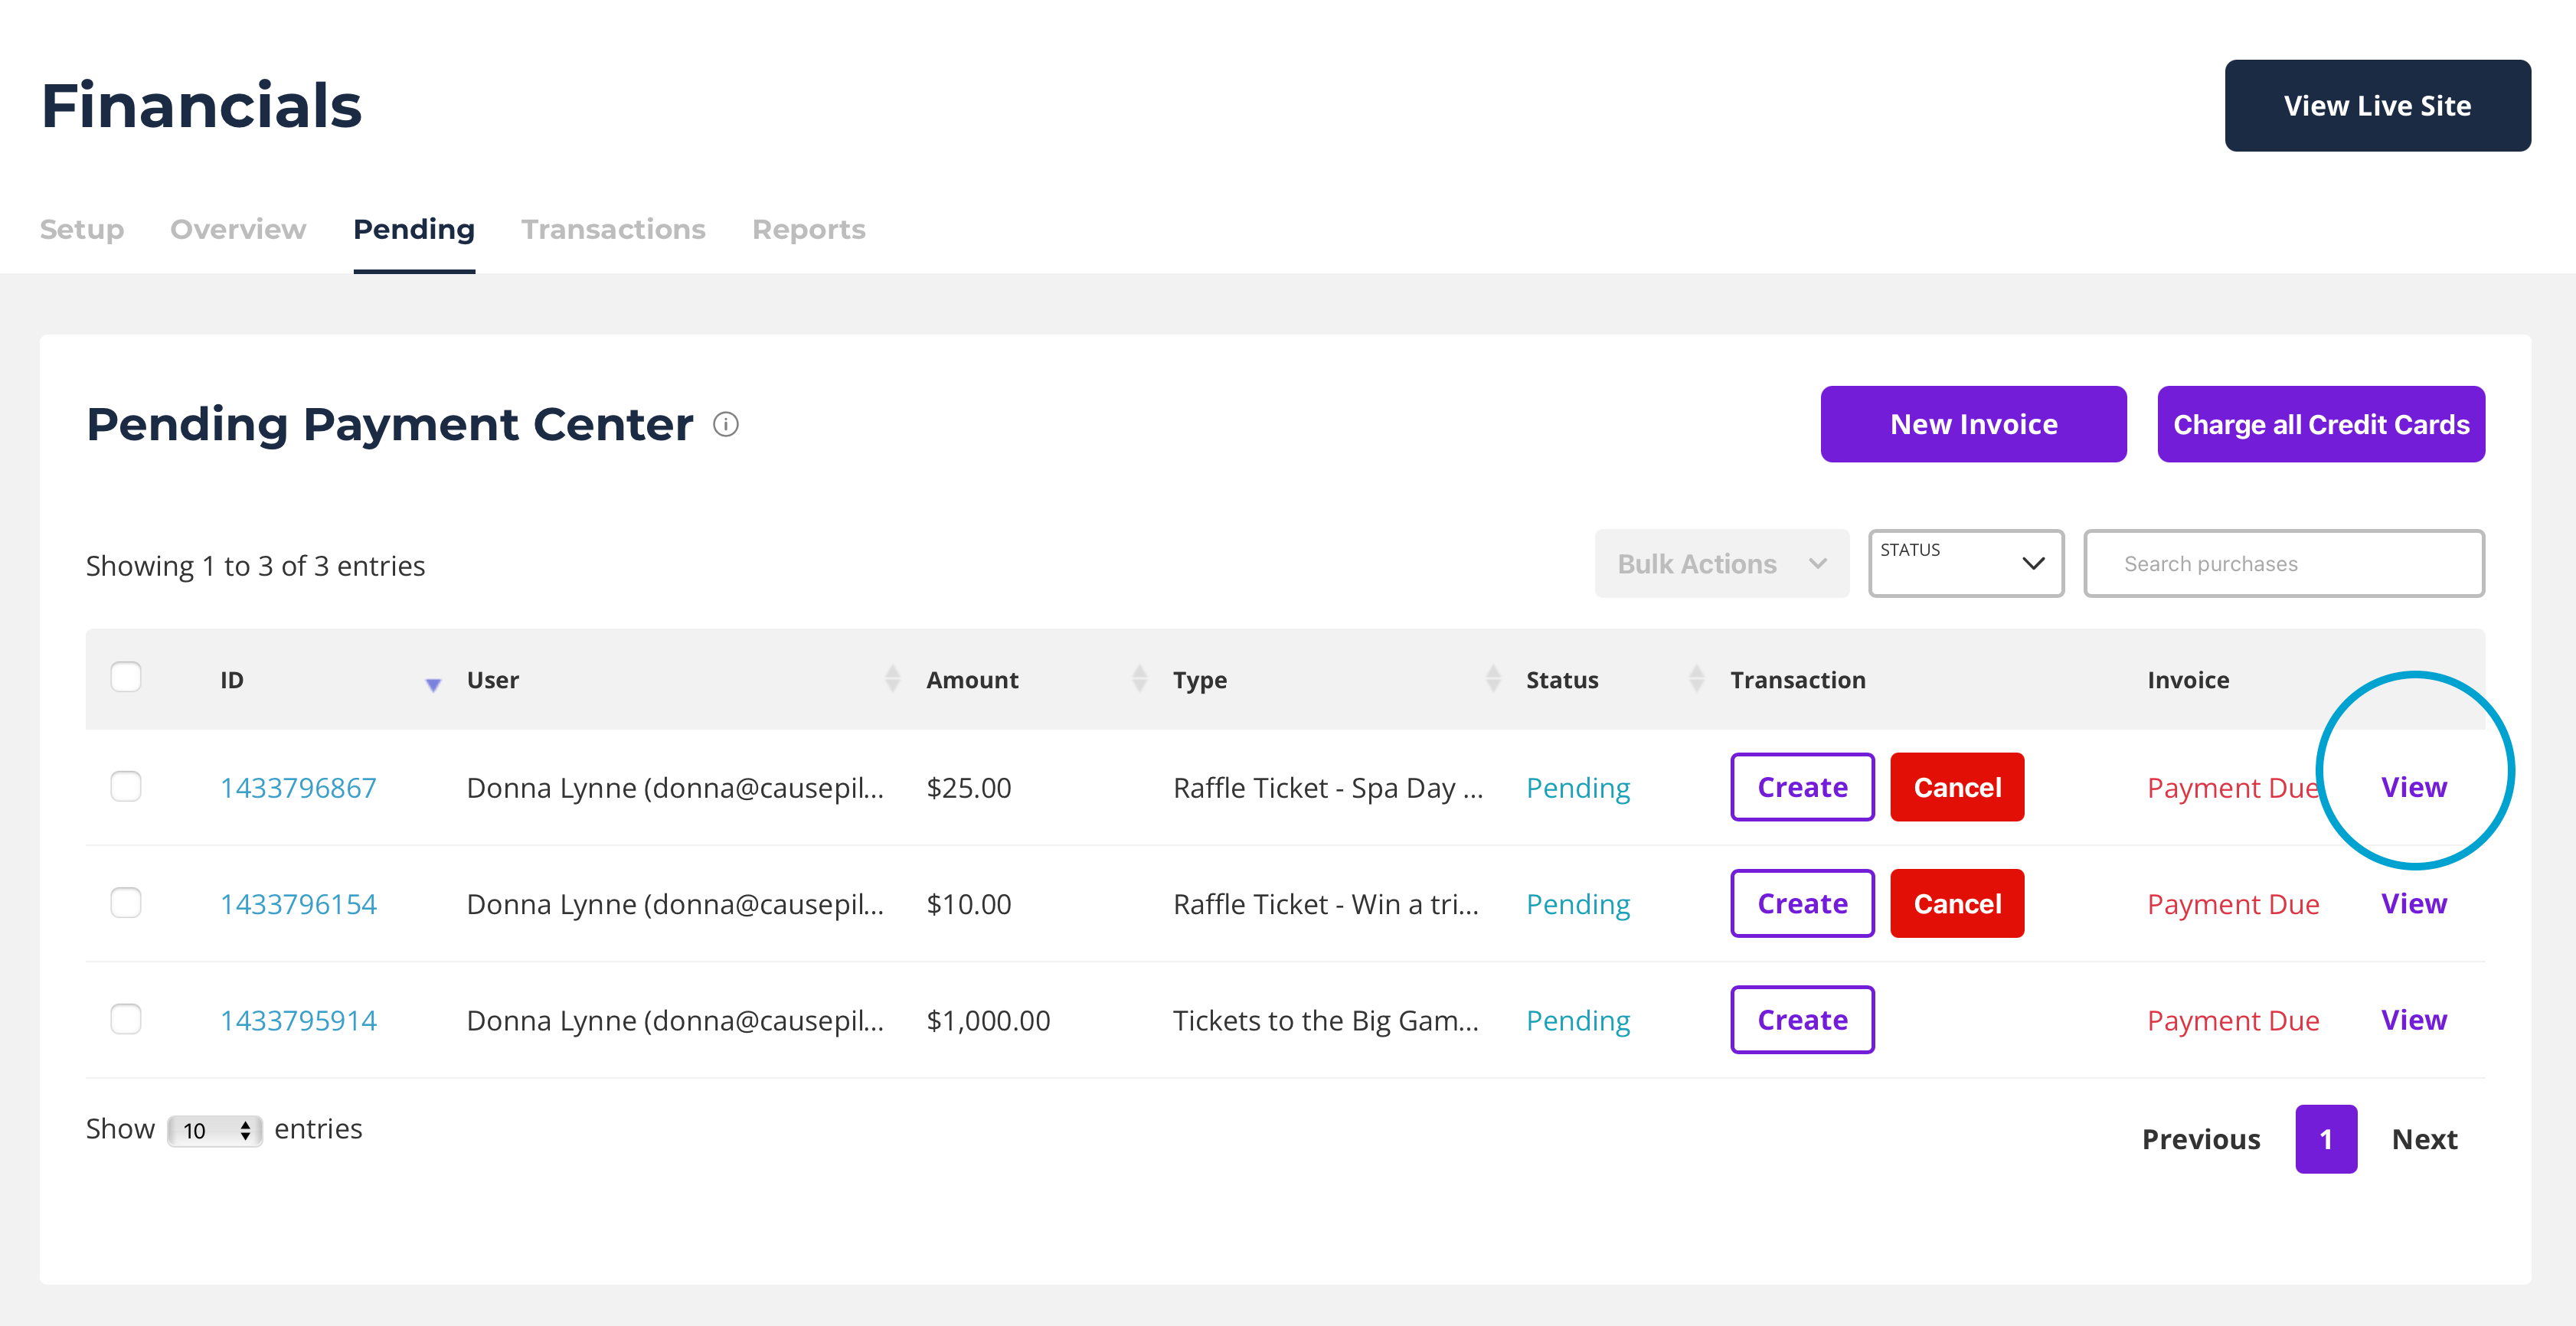Screen dimensions: 2576x1326
Task: Check the box for purchase 1433796867
Action: (x=126, y=787)
